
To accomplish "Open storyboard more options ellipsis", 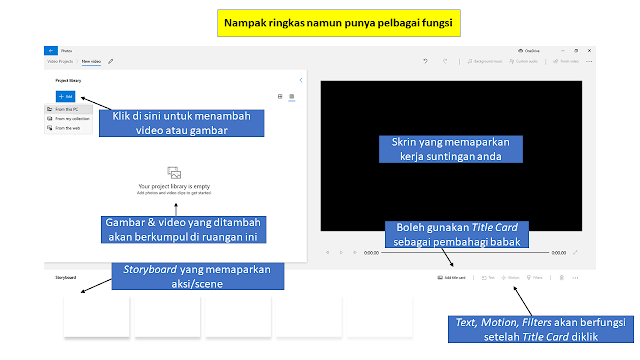I will 575,278.
